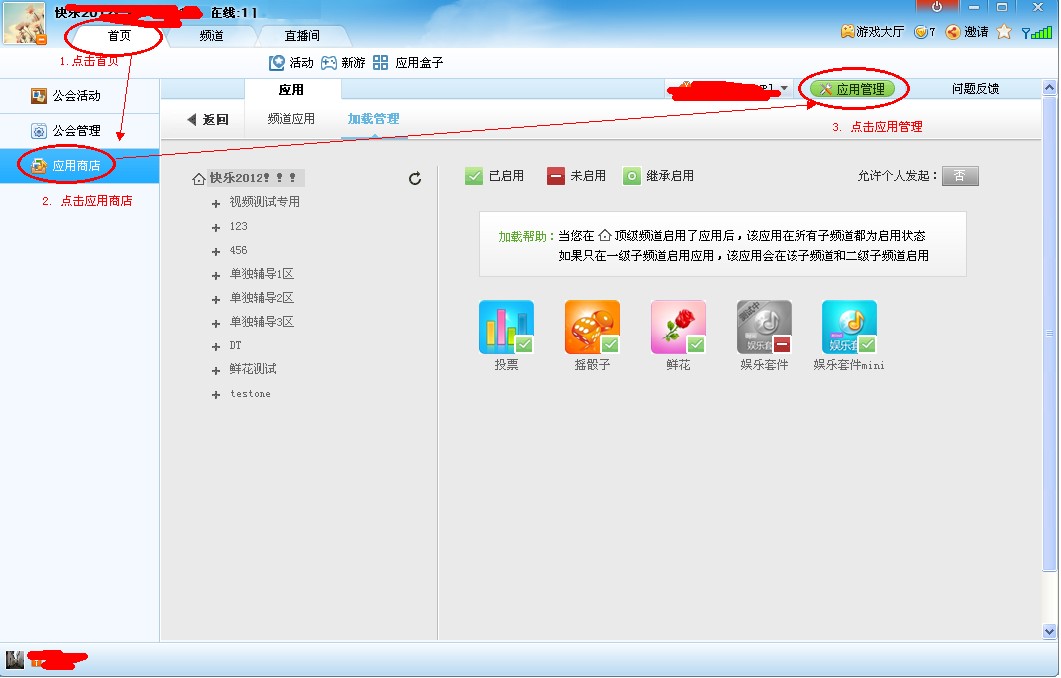1061x678 pixels.
Task: Switch to the 频道应用 sub-tab
Action: 291,119
